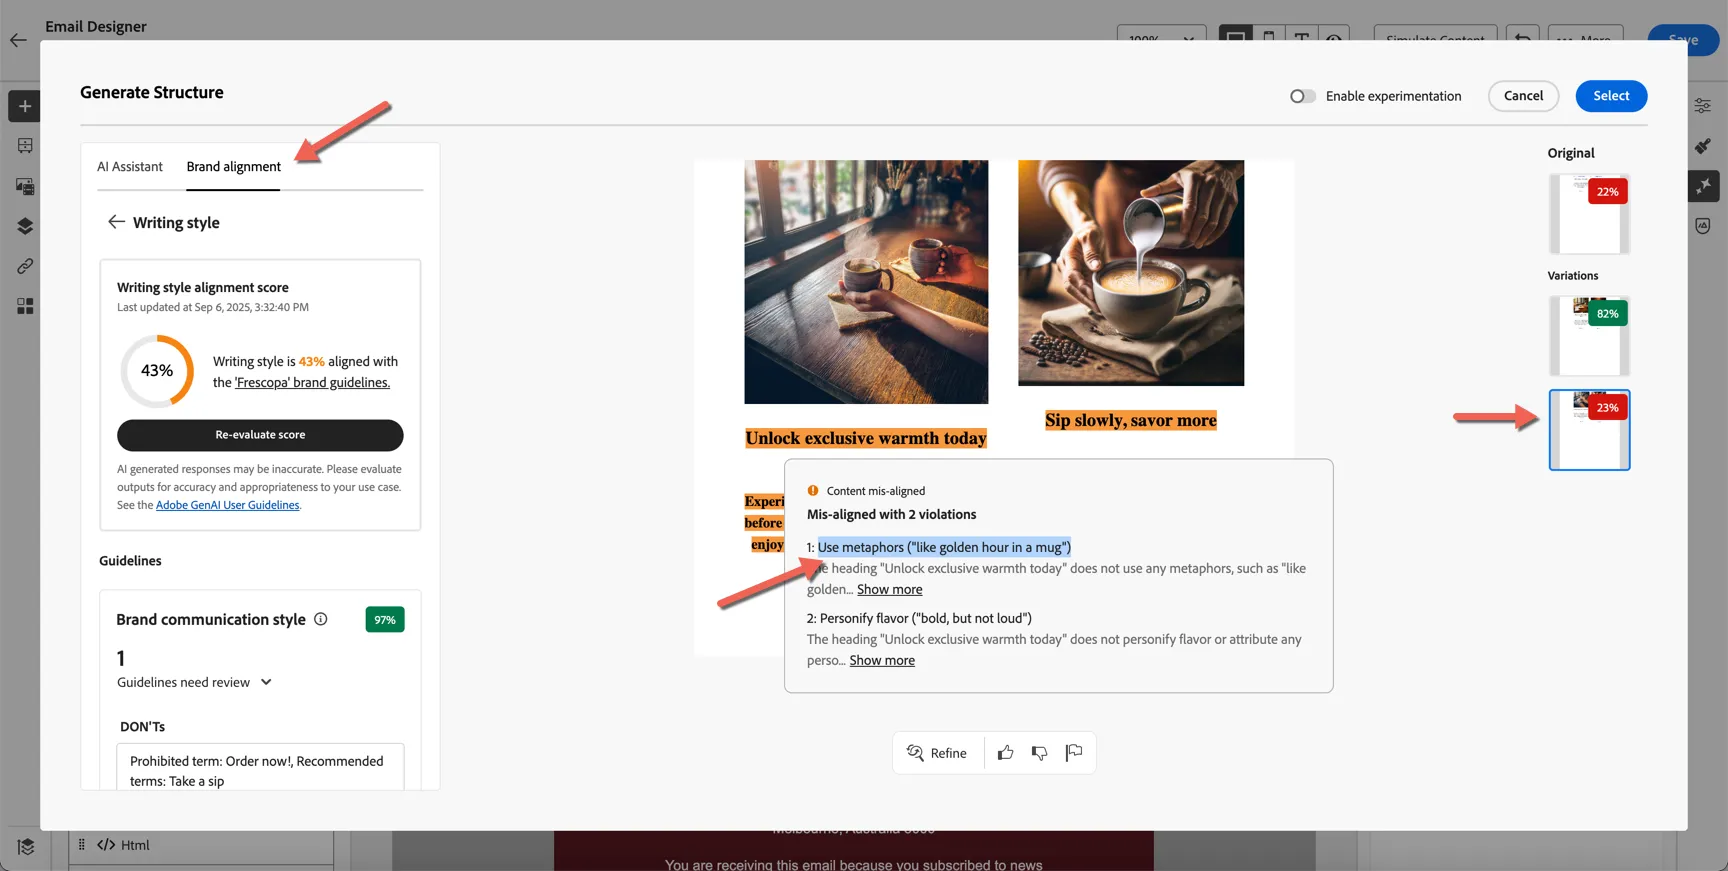This screenshot has width=1728, height=871.
Task: Click the Prohibited term guideline box
Action: click(260, 767)
